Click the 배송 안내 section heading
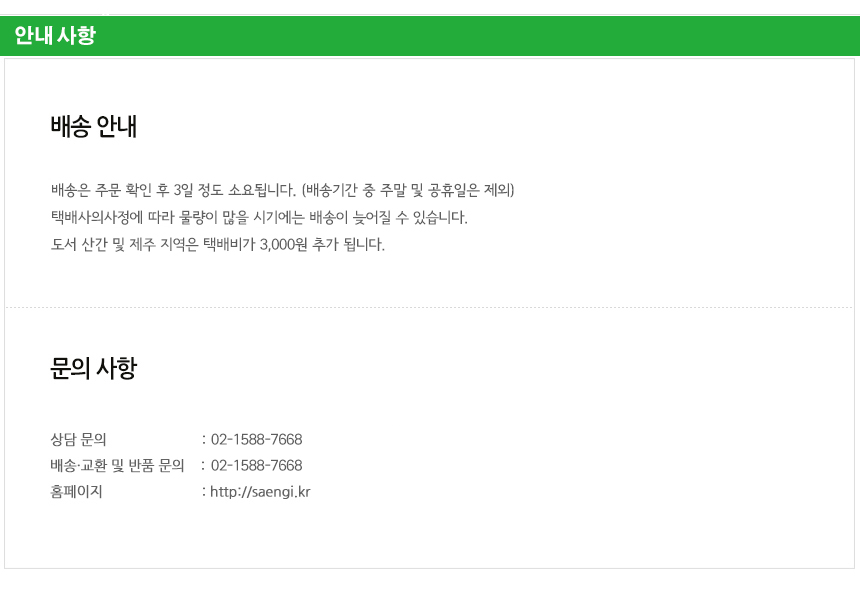 click(x=94, y=126)
